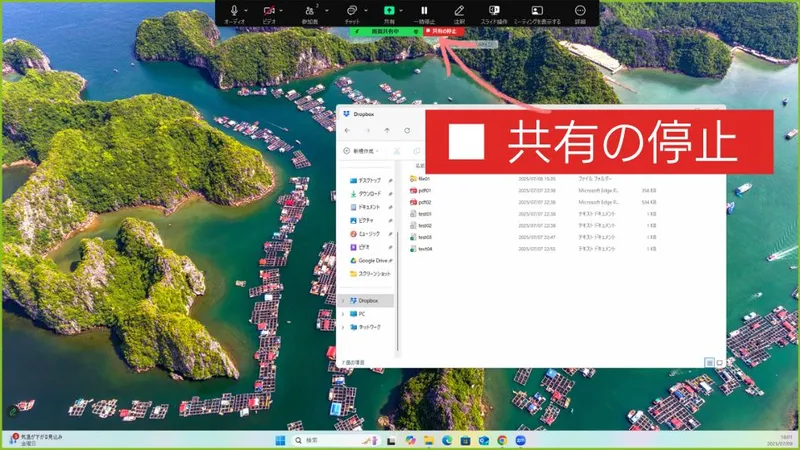Click the Explorer refresh icon
800x450 pixels.
point(407,130)
